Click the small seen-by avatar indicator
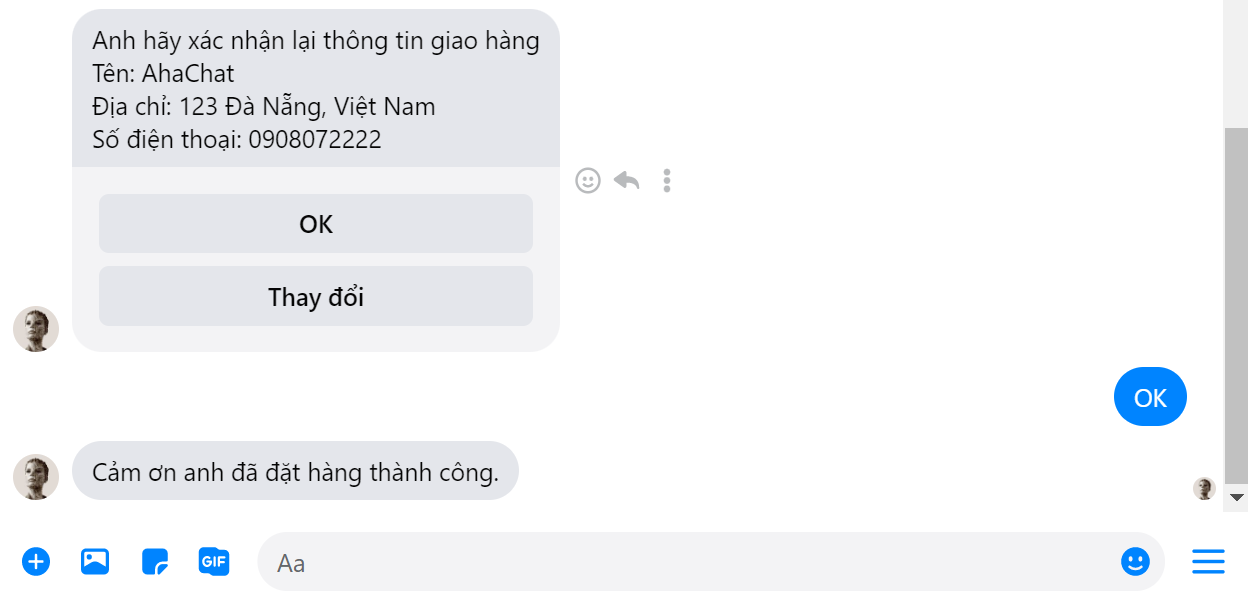Image resolution: width=1248 pixels, height=599 pixels. [x=1204, y=489]
